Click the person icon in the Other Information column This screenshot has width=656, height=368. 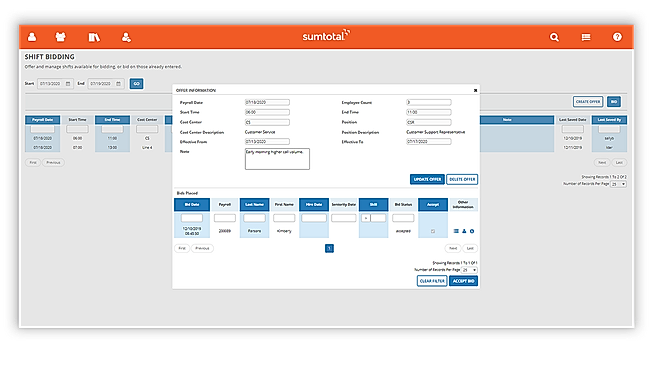(x=464, y=231)
